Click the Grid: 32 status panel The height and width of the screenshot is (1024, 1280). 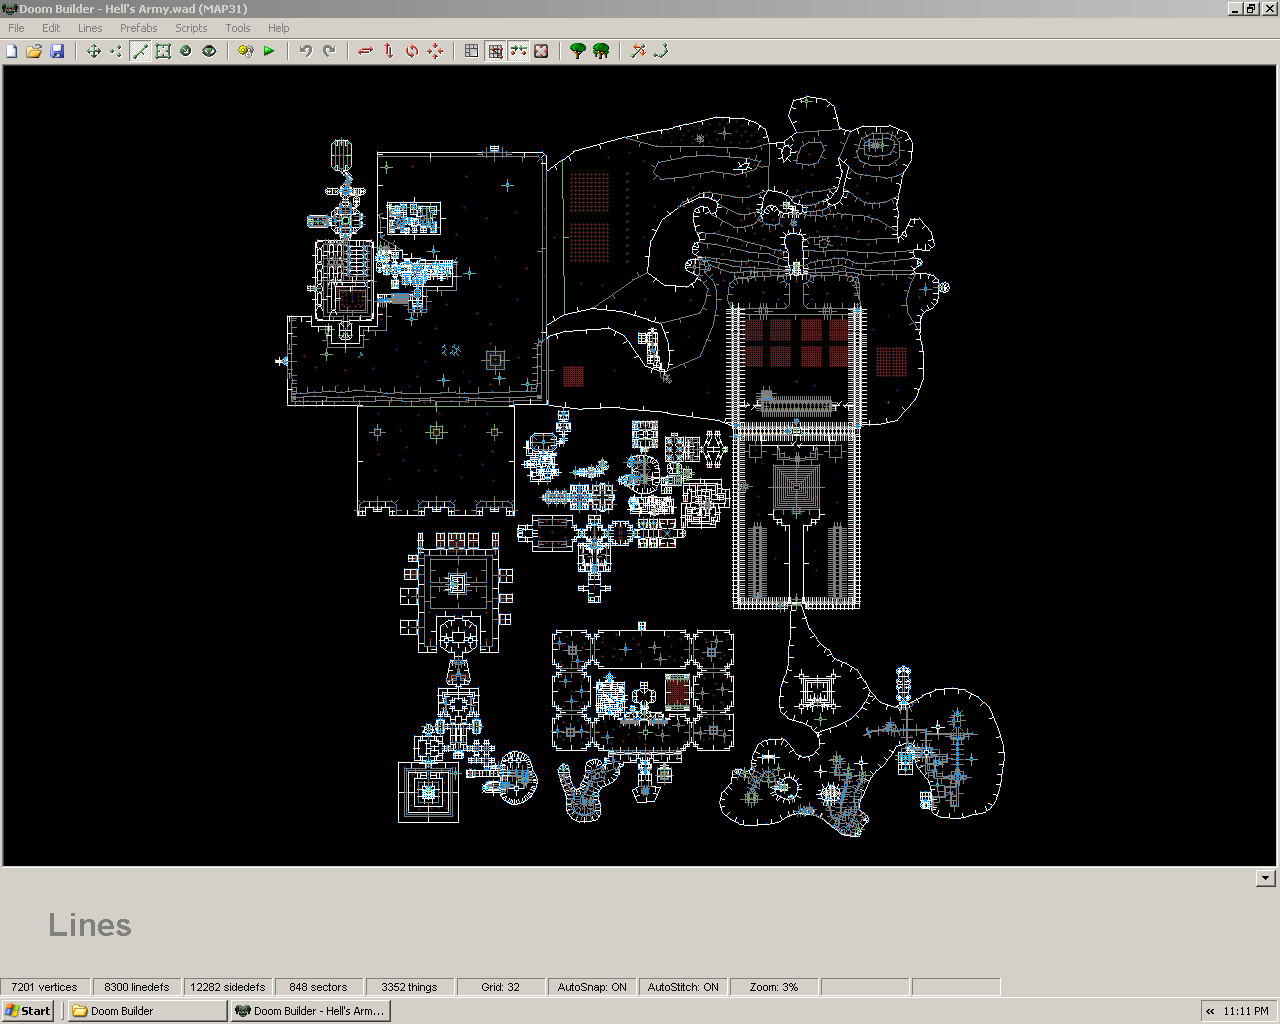point(500,987)
